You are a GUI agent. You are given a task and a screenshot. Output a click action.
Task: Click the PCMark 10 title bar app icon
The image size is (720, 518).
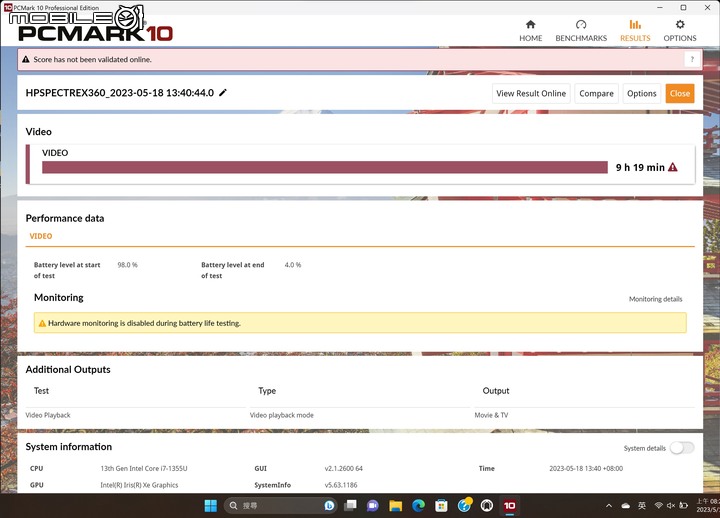tap(8, 7)
